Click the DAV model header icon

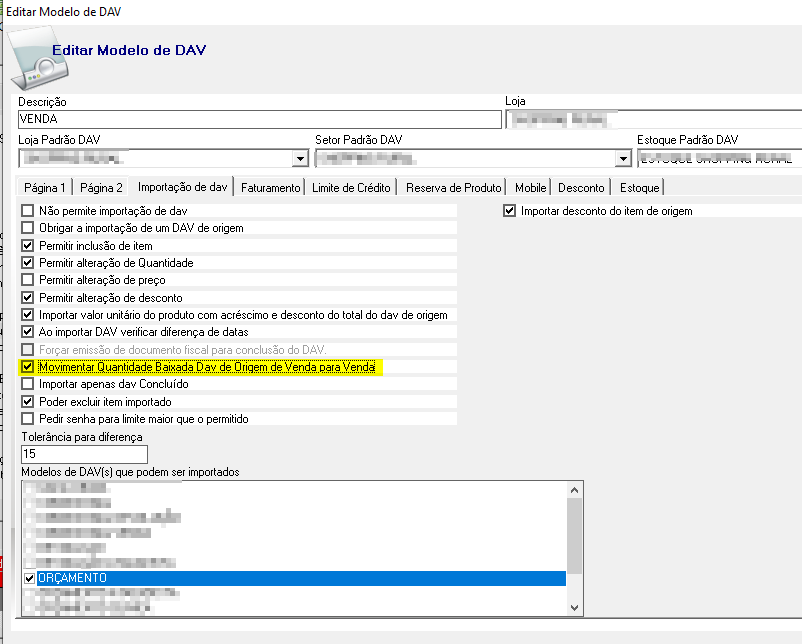[39, 58]
